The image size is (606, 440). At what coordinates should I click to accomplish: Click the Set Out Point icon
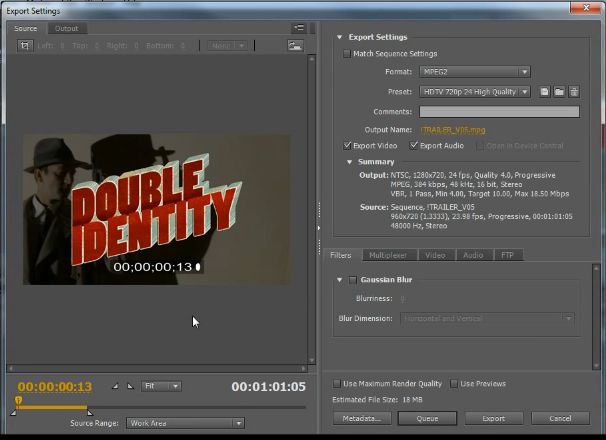pos(130,386)
